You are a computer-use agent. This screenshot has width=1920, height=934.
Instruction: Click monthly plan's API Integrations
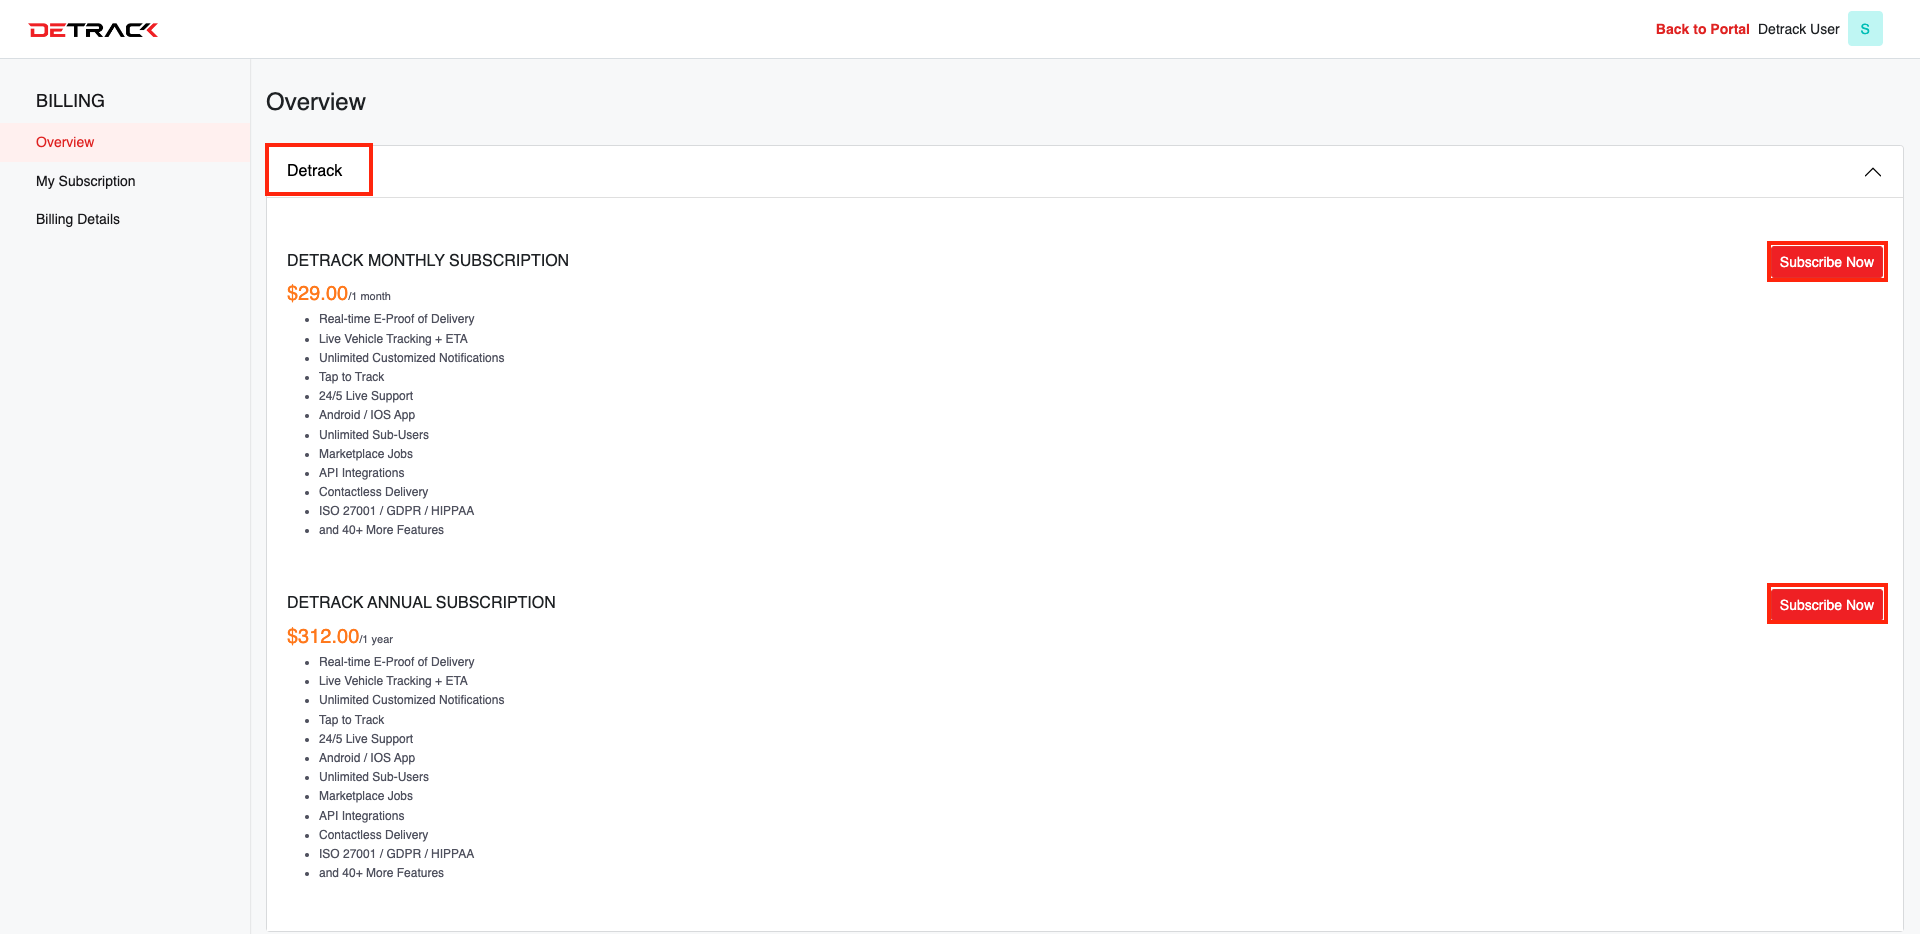click(x=362, y=473)
